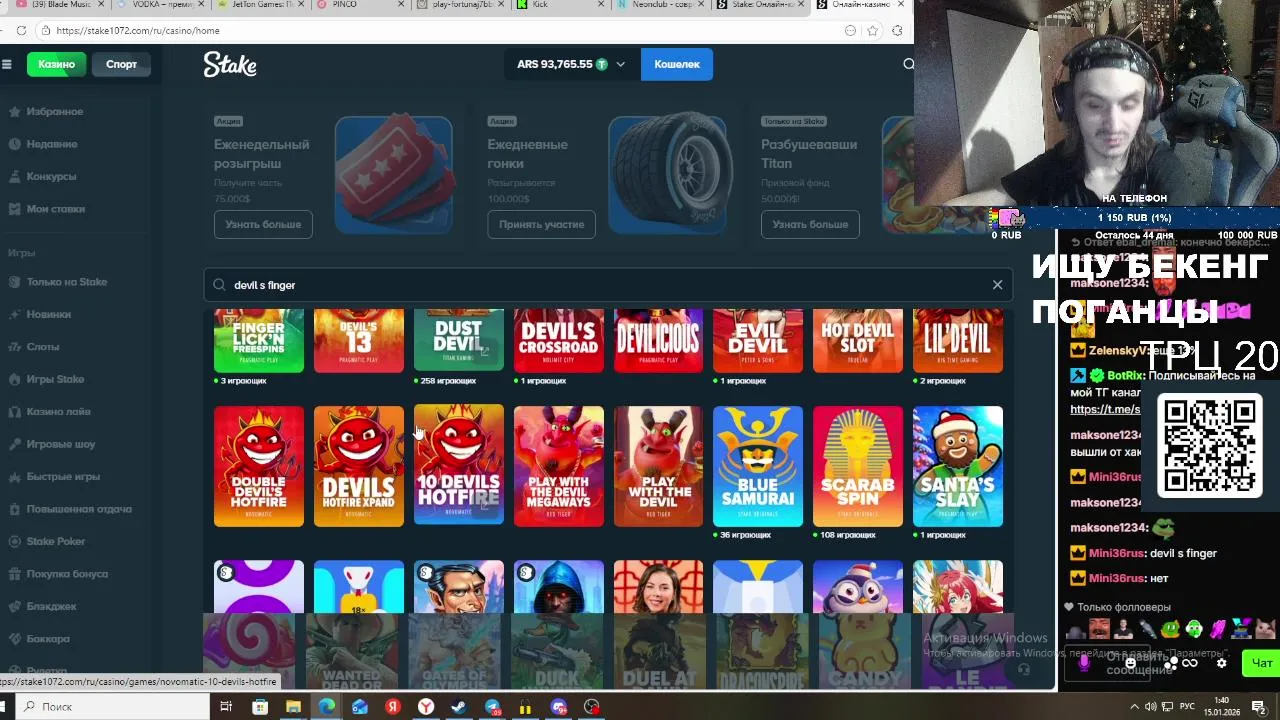This screenshot has height=720, width=1280.
Task: Open the Devils Hotfire Xpand game
Action: [359, 466]
